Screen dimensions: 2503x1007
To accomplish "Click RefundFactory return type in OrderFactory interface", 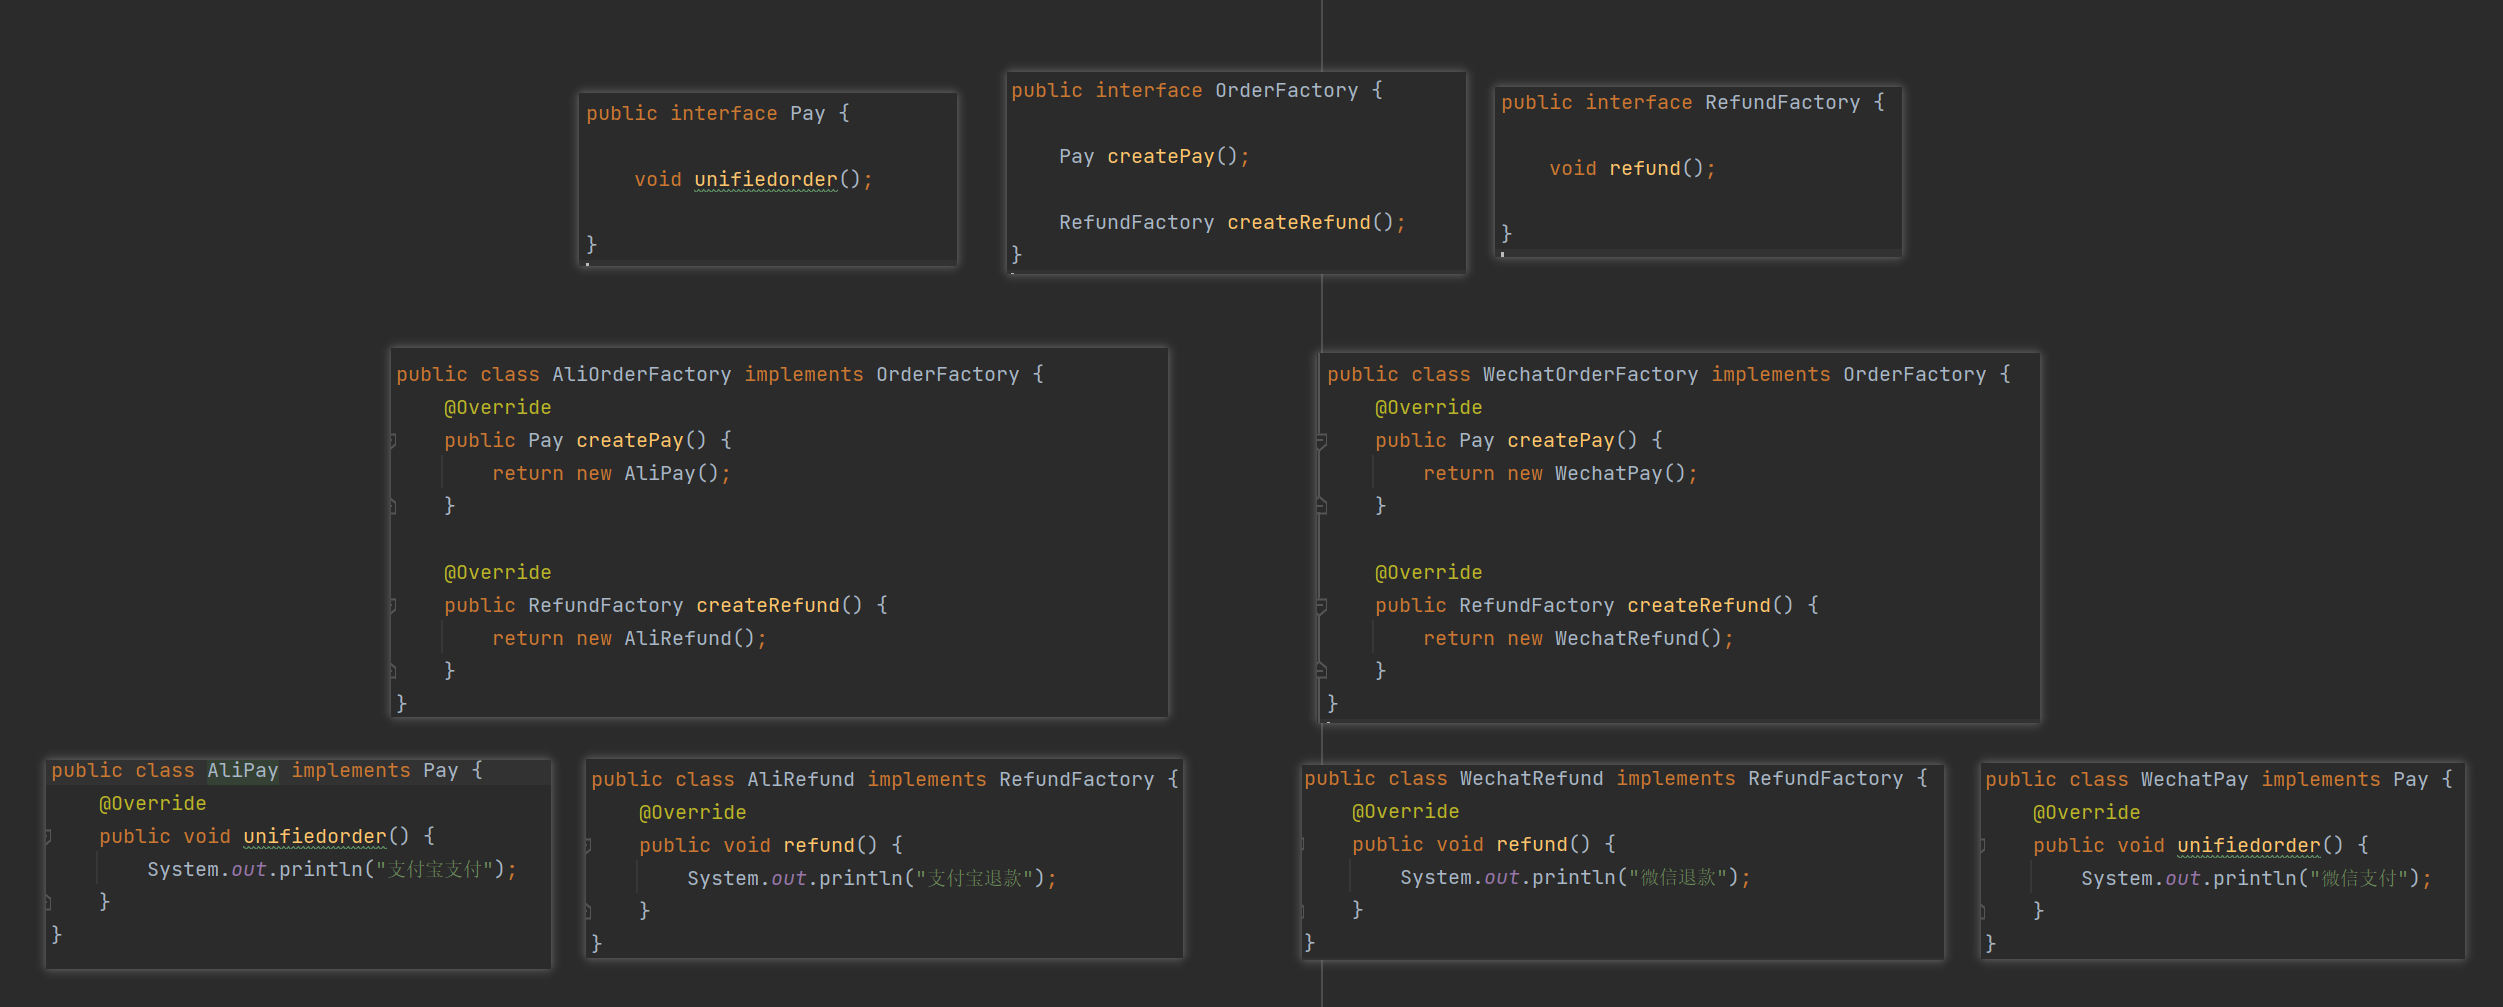I will pos(1136,223).
